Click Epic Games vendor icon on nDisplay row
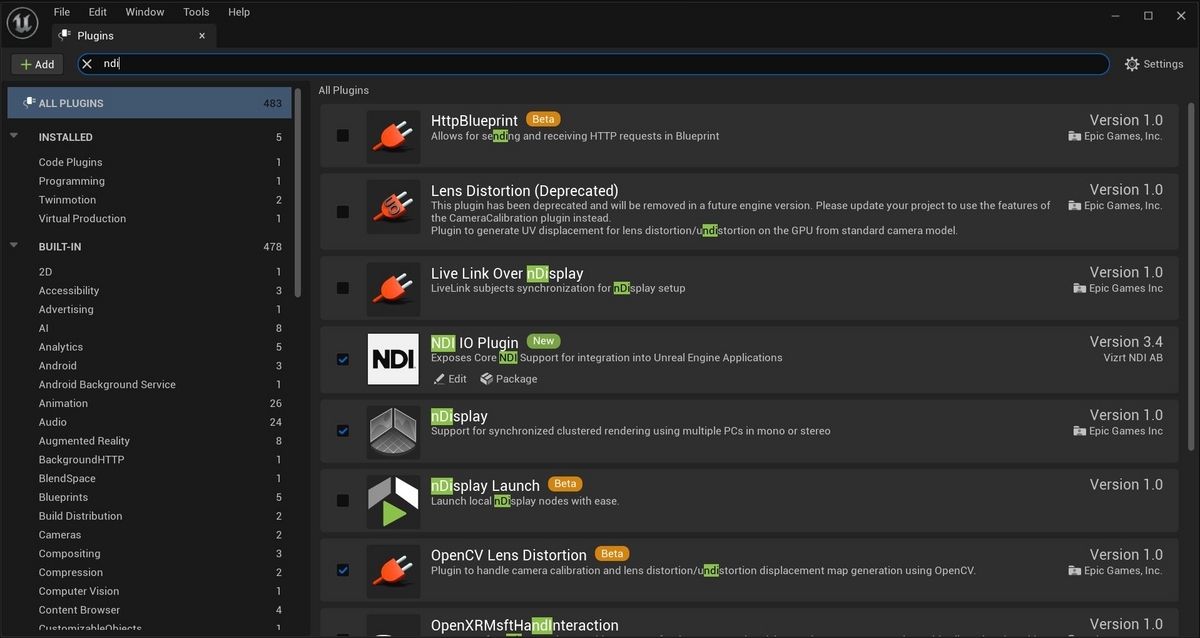The image size is (1200, 638). [1079, 431]
